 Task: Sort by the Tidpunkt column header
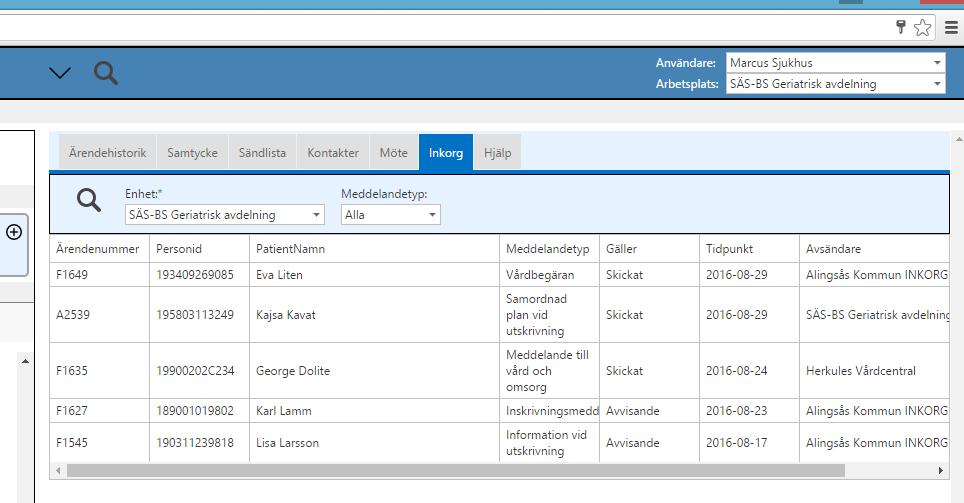749,249
